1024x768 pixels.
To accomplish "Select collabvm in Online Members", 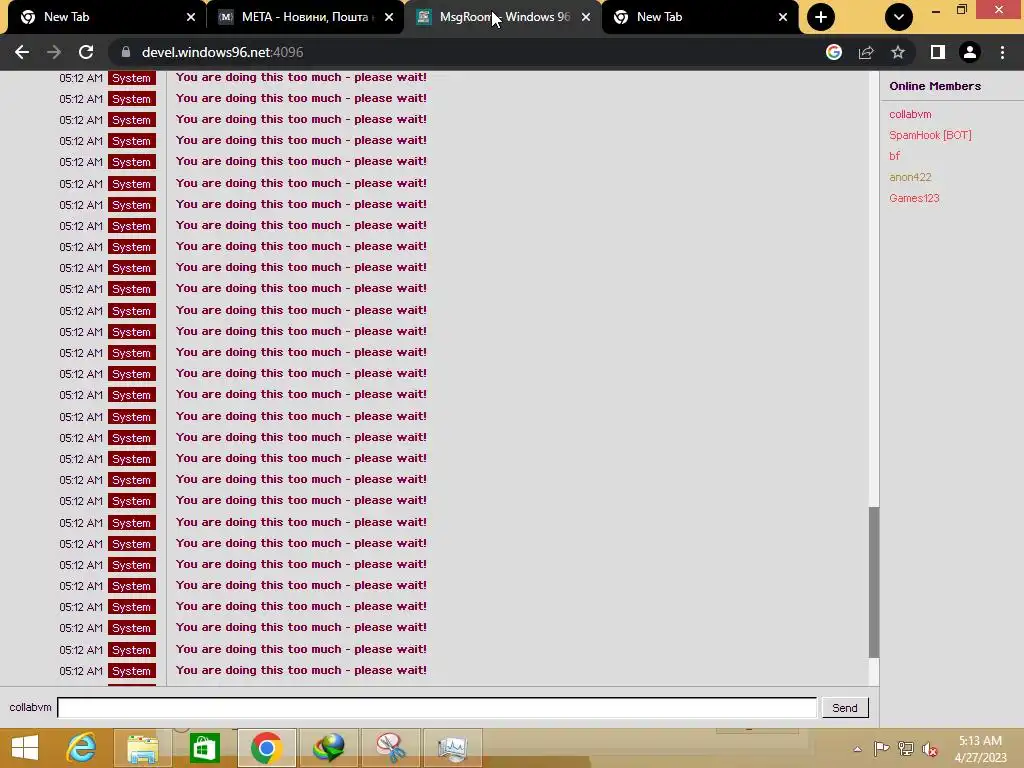I will (910, 114).
